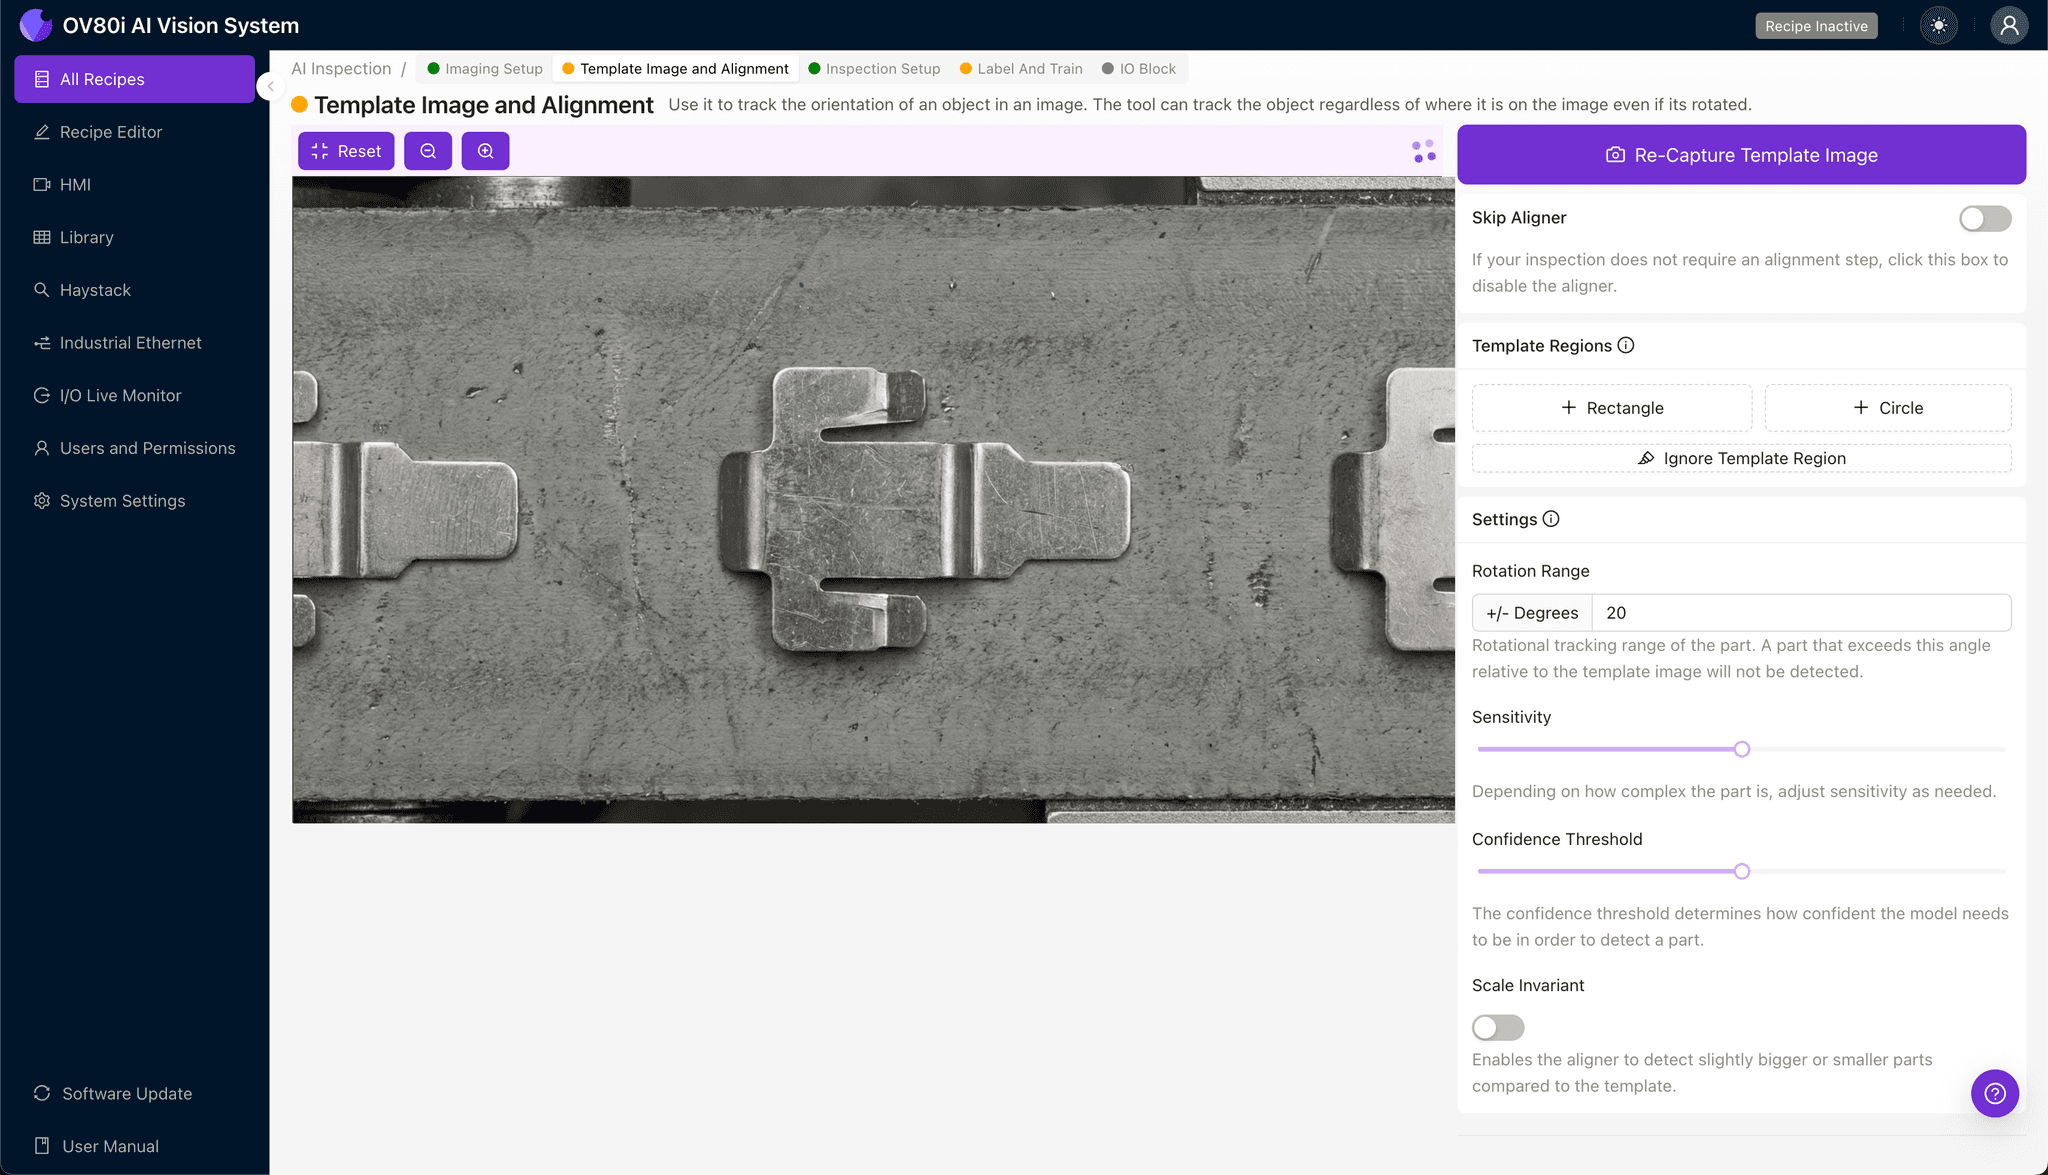Click the Settings info icon
The height and width of the screenshot is (1175, 2048).
[x=1551, y=519]
